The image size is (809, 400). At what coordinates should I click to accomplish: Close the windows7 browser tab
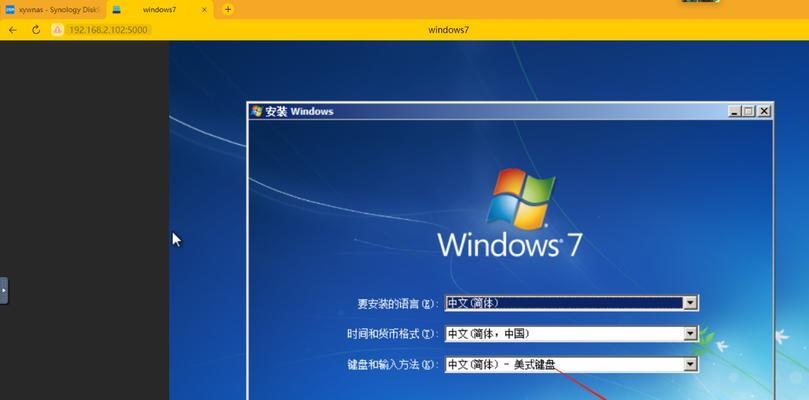click(x=204, y=10)
